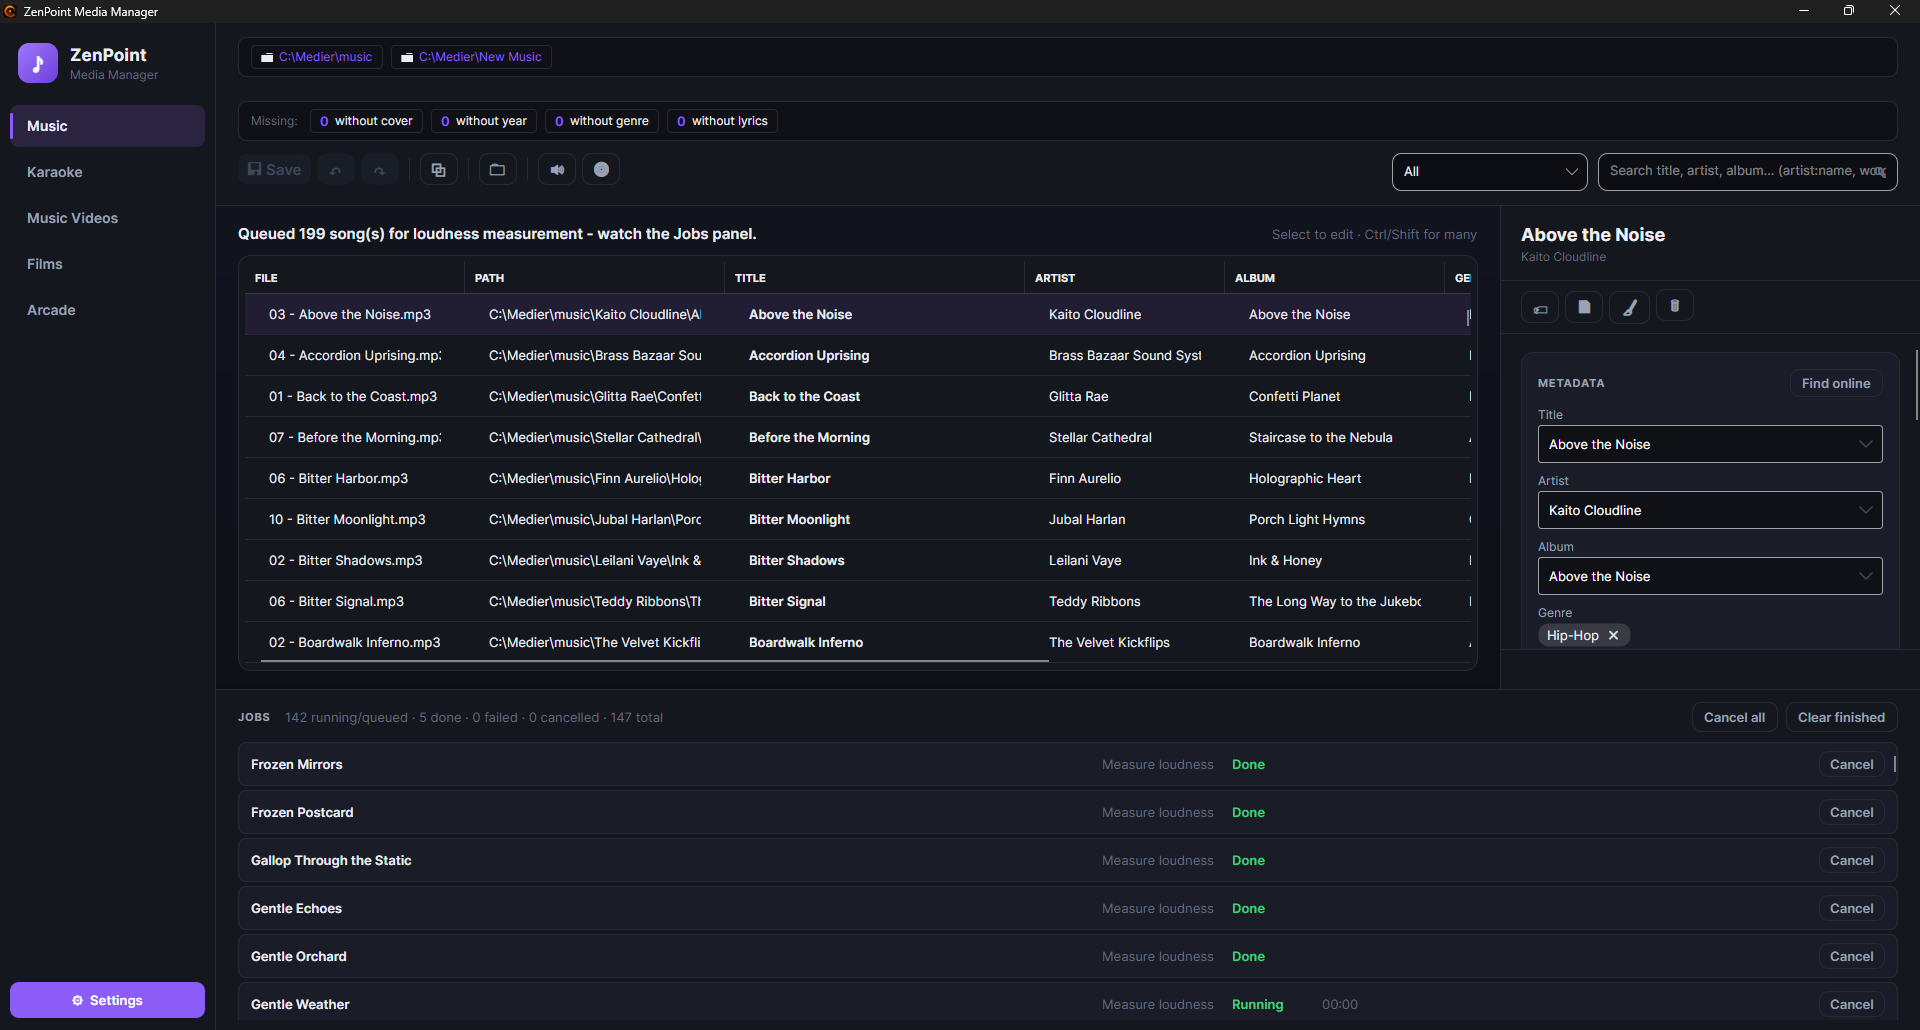Select the 'Boardwalk Inferno' title cell

point(806,643)
